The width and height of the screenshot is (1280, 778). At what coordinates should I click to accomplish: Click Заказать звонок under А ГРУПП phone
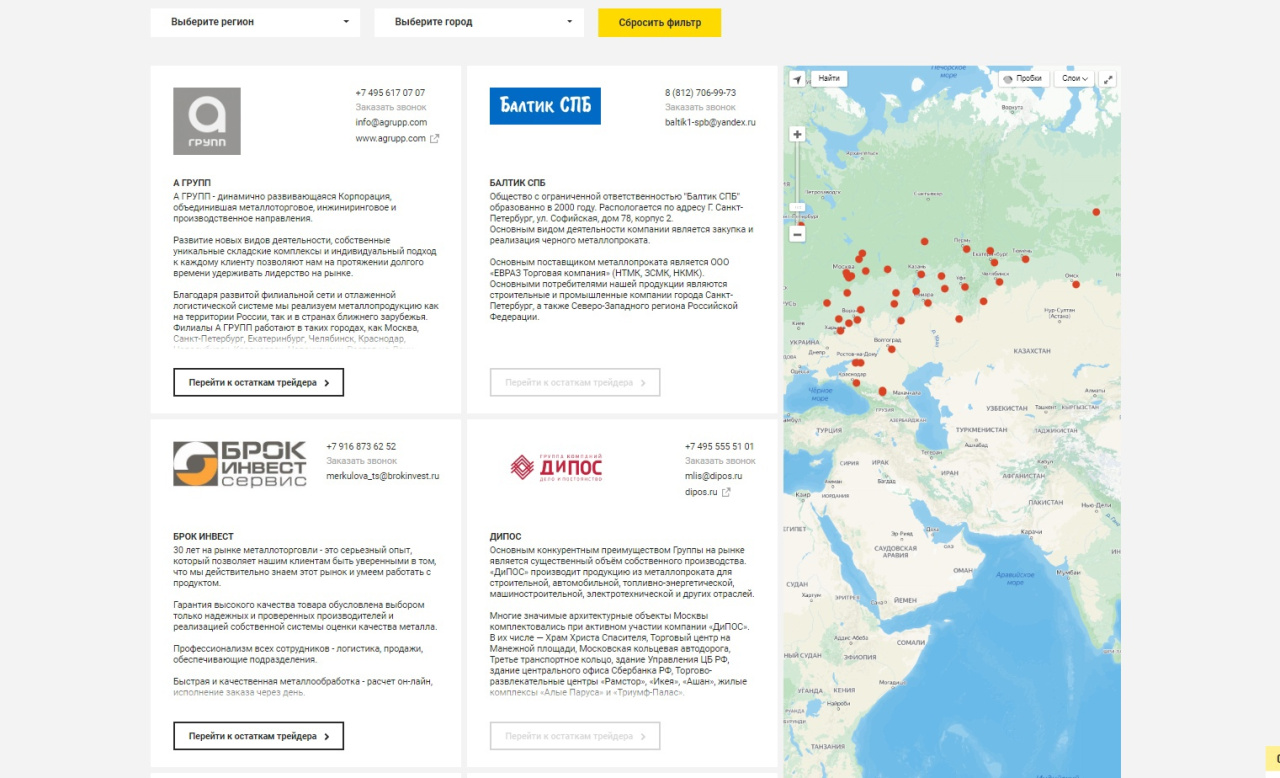coord(391,107)
